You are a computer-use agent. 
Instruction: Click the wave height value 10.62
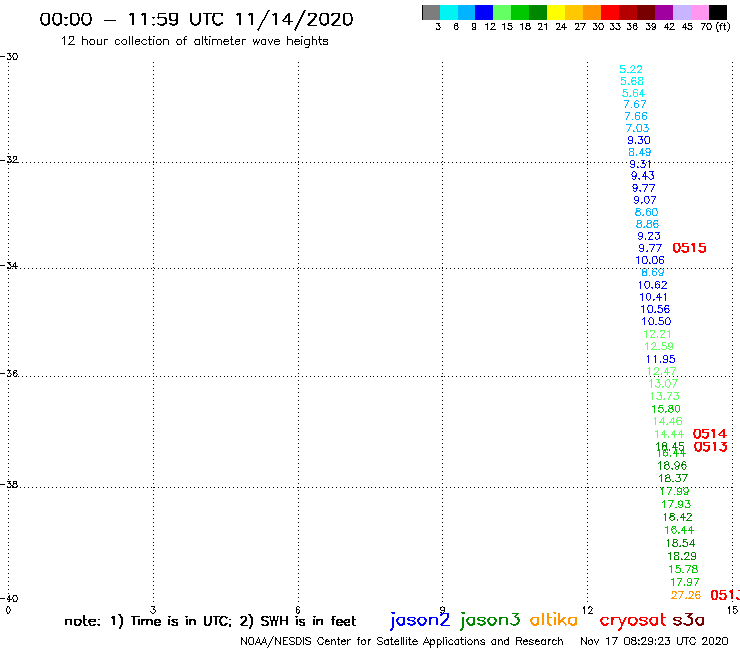pyautogui.click(x=653, y=285)
